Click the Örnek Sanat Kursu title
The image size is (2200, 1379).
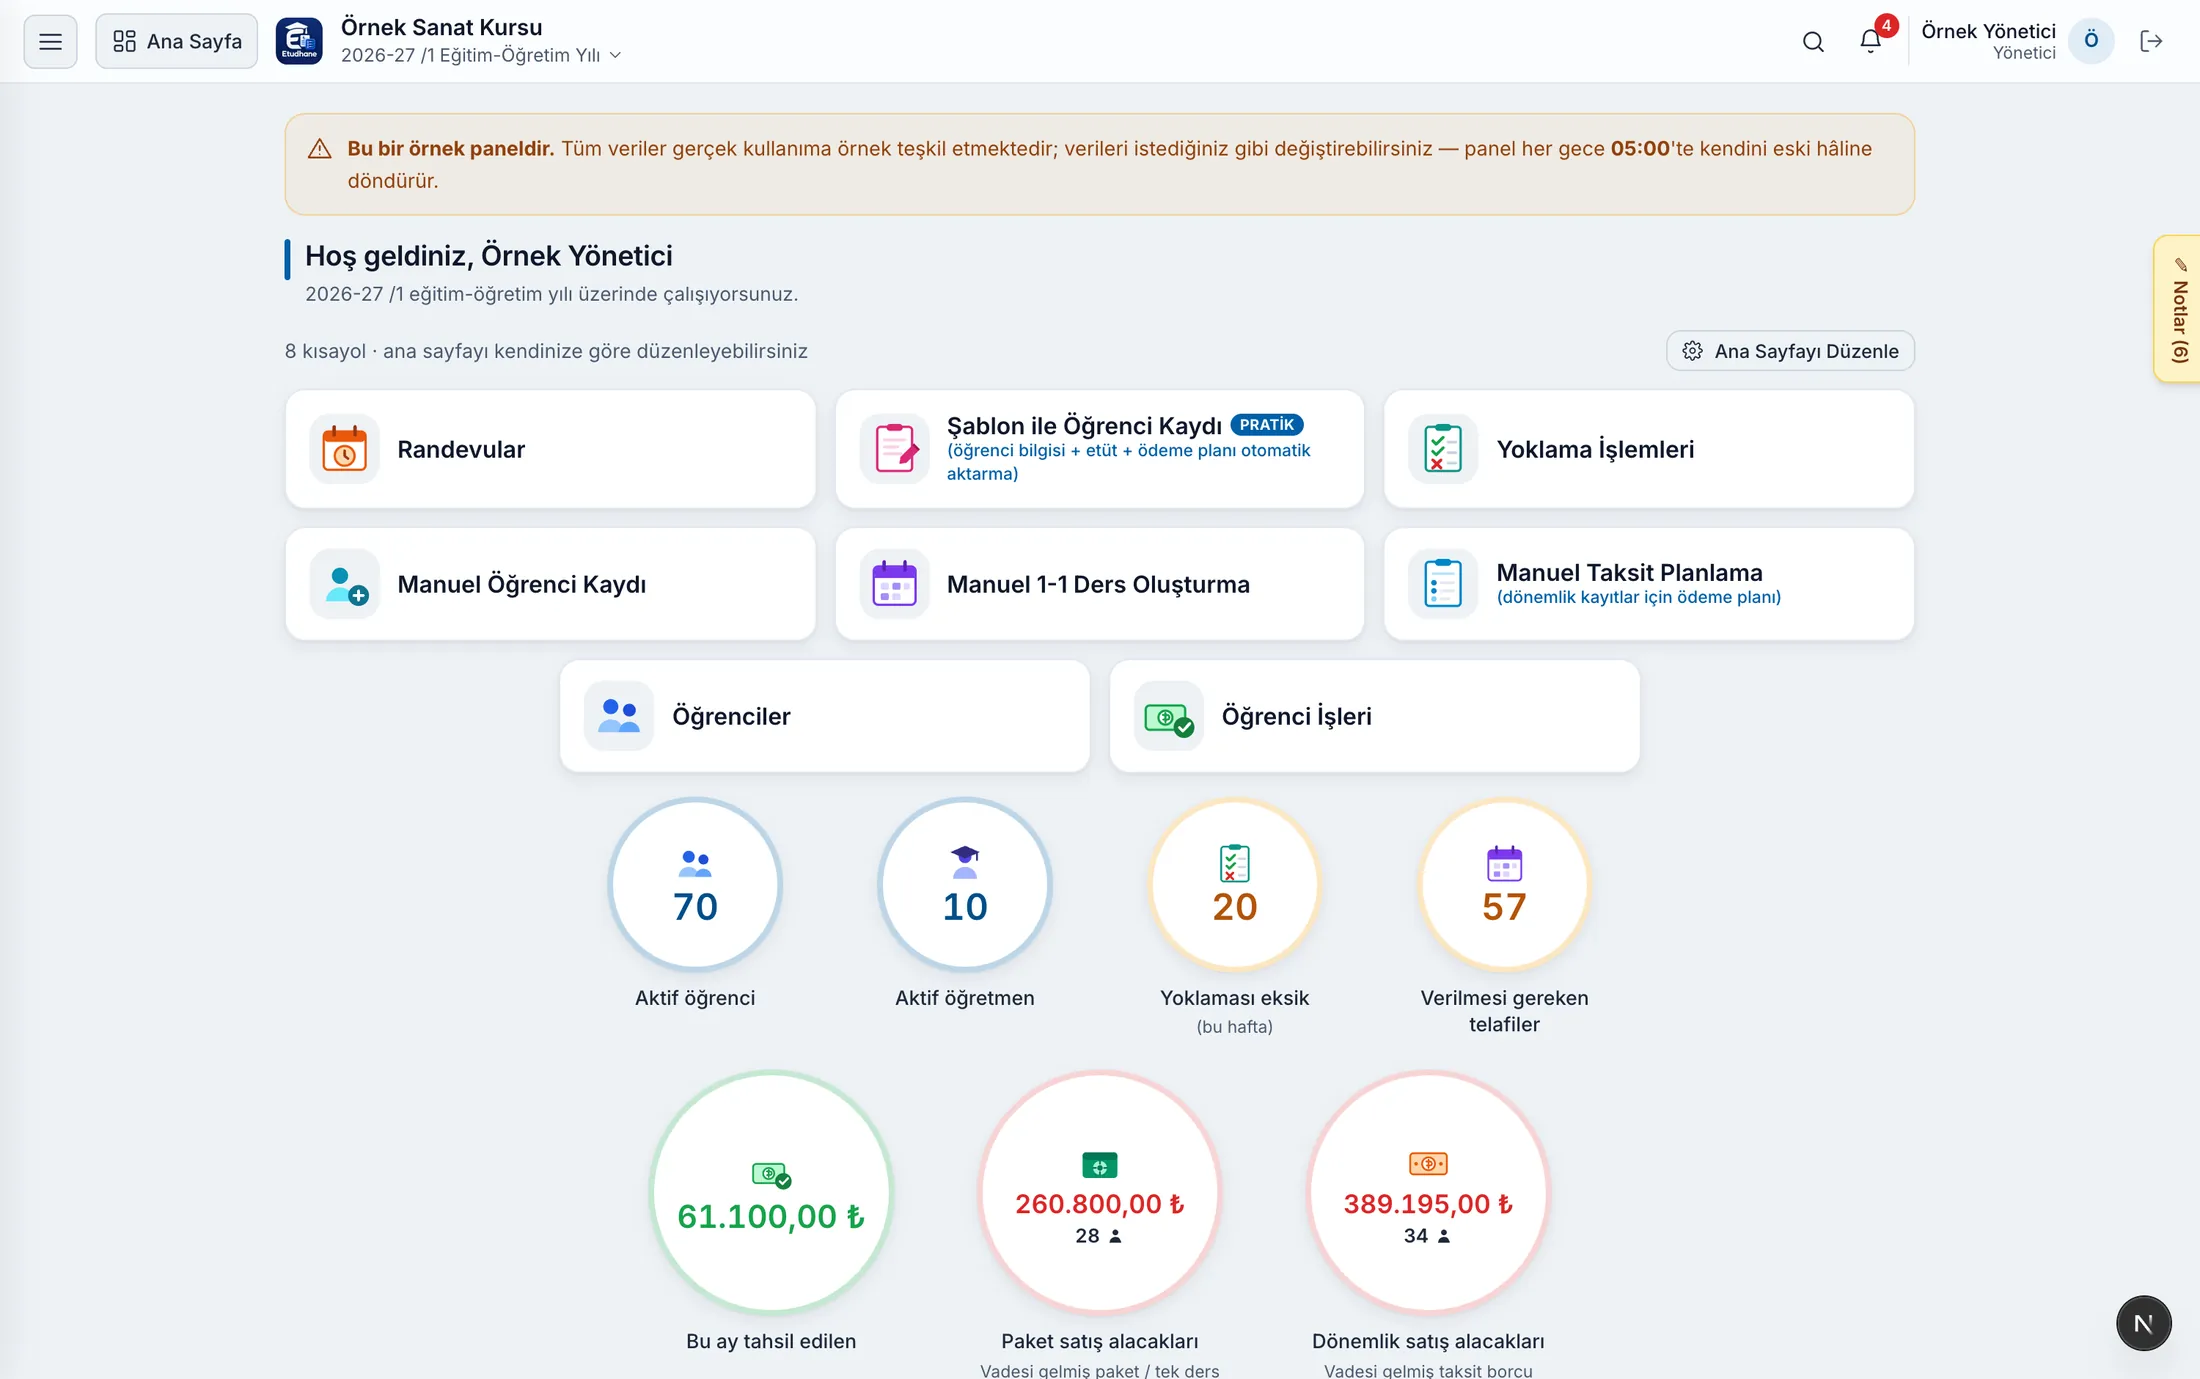pos(441,27)
